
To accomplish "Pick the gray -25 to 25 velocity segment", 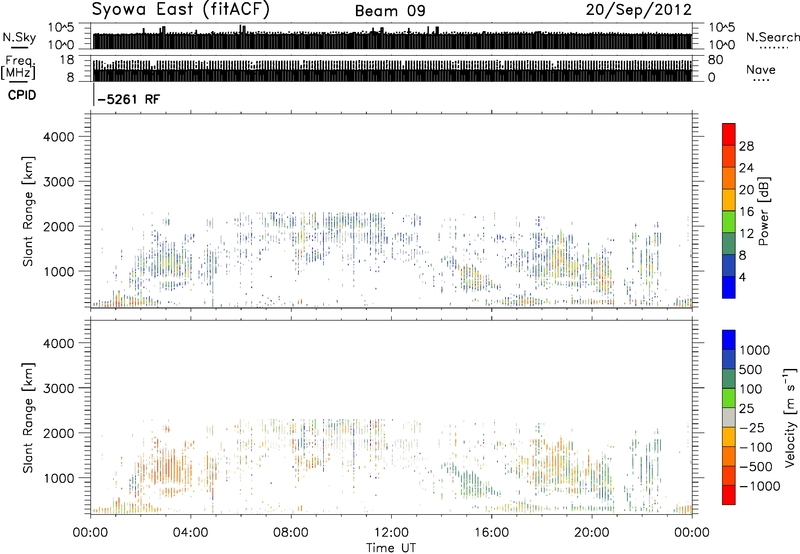I will coord(729,417).
